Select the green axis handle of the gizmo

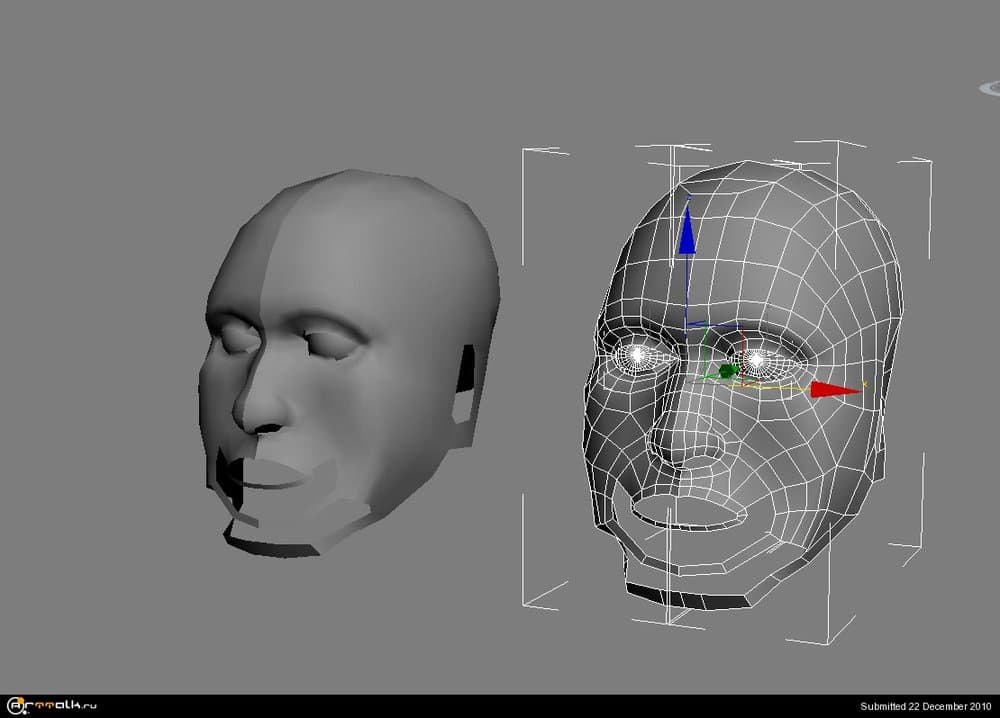click(x=726, y=370)
